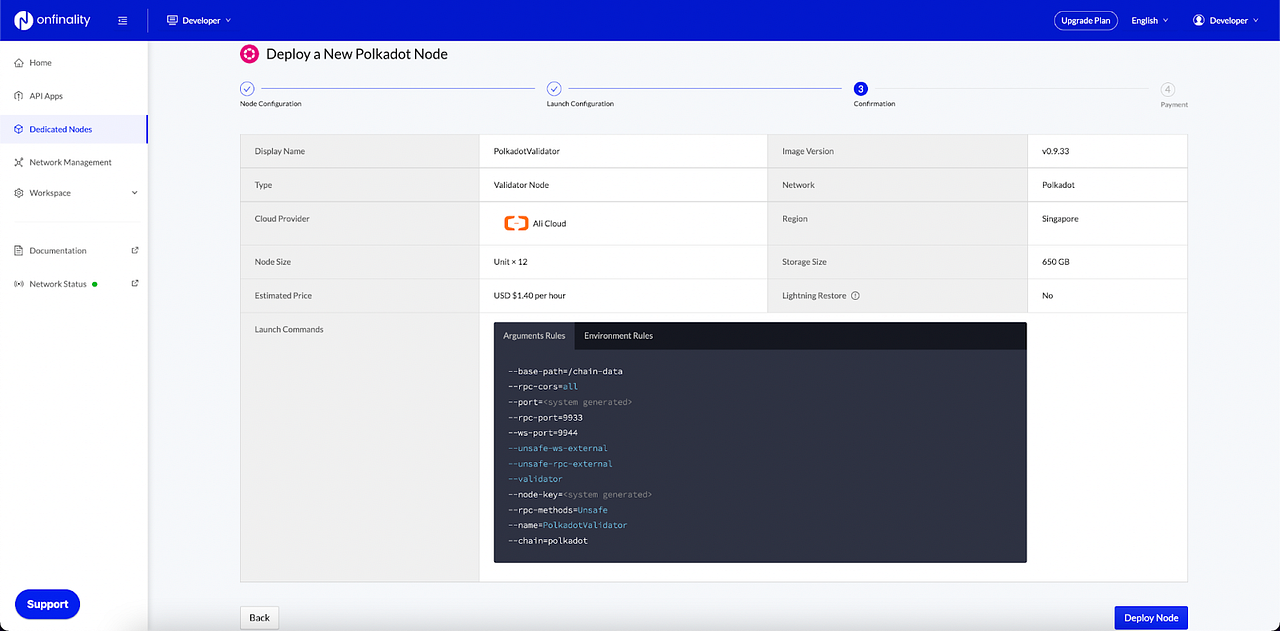Click the --ws-port=9944 argument line
The height and width of the screenshot is (631, 1280).
pyautogui.click(x=543, y=433)
